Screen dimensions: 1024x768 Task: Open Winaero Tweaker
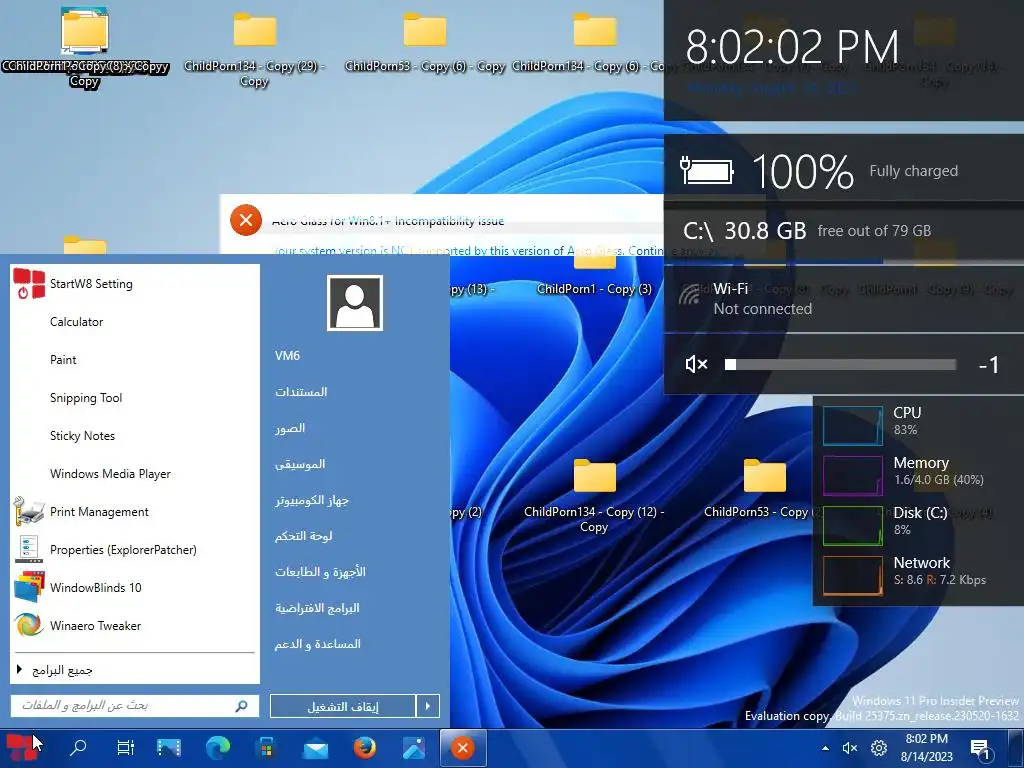[135, 626]
